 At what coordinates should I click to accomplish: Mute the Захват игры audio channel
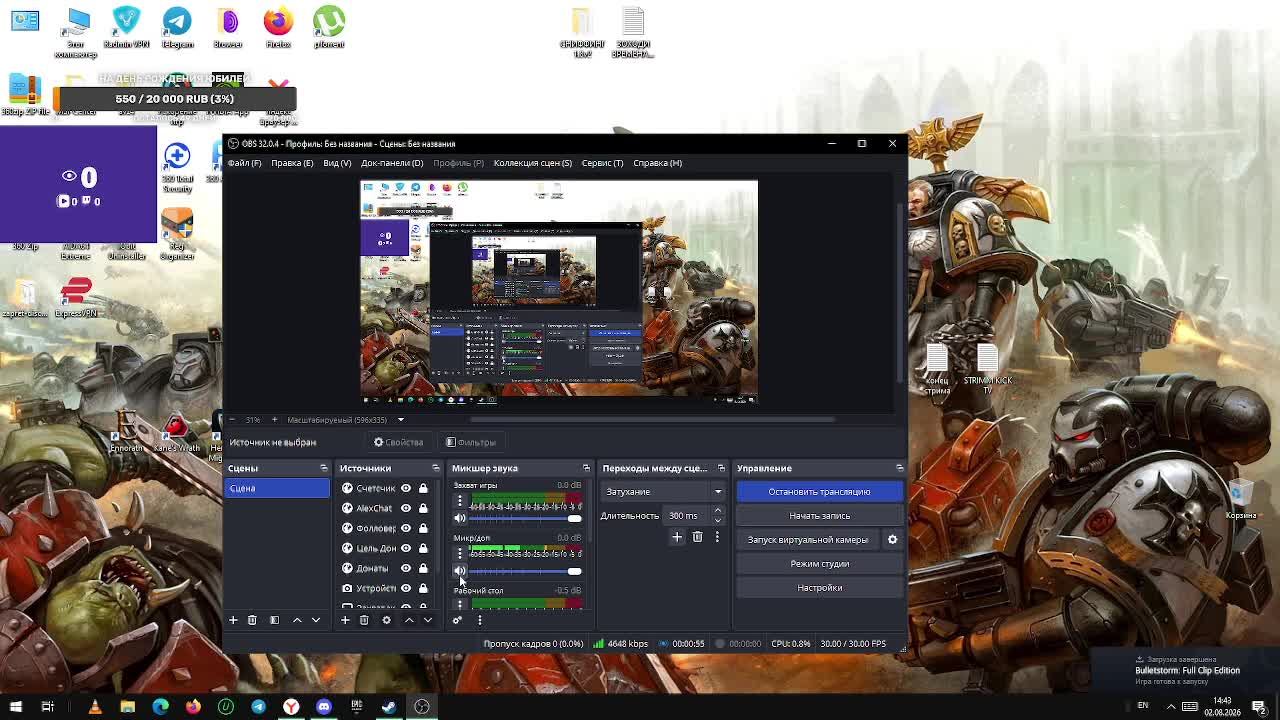tap(460, 518)
